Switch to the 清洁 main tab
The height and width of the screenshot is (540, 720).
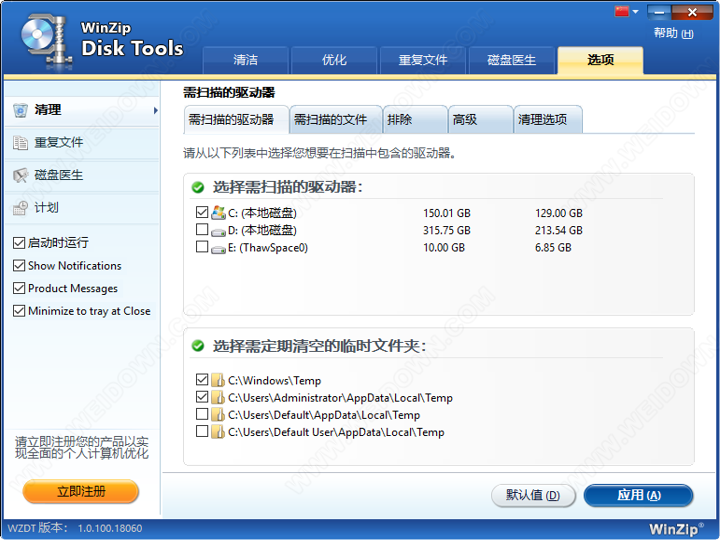coord(245,60)
